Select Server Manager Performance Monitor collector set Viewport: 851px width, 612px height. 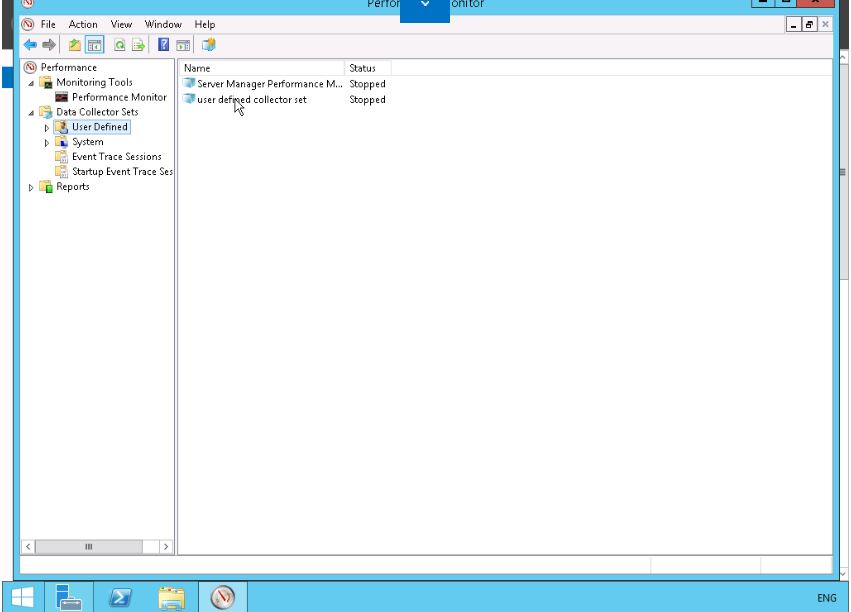point(268,84)
